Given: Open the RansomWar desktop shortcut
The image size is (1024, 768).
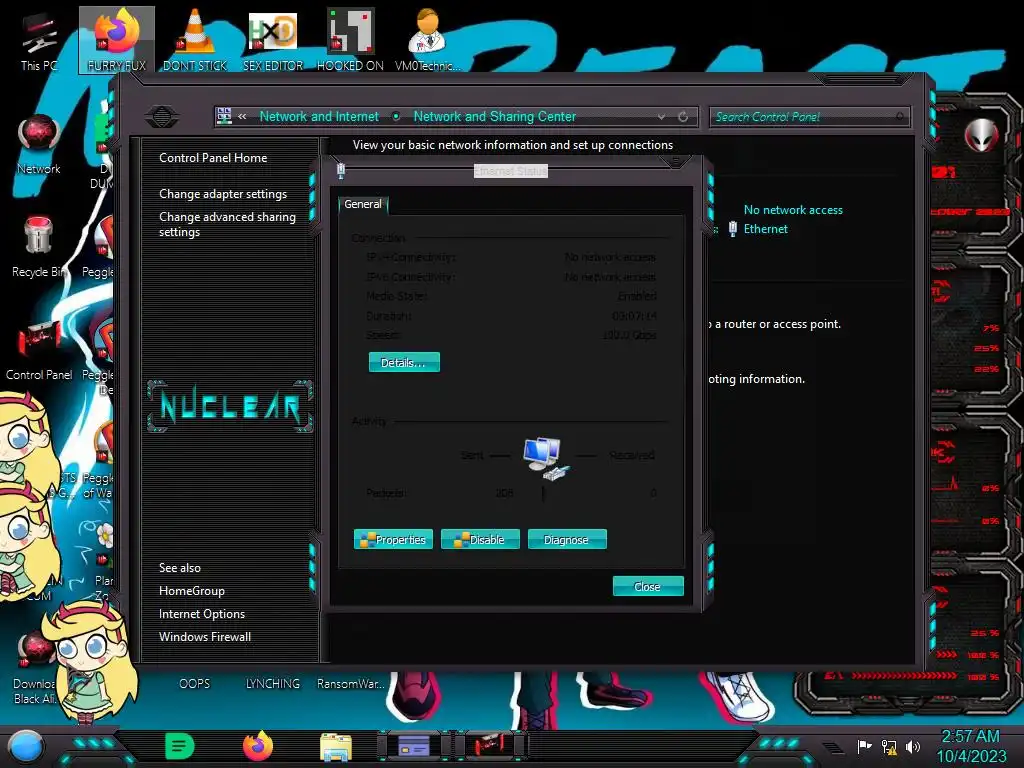Looking at the screenshot, I should point(351,683).
